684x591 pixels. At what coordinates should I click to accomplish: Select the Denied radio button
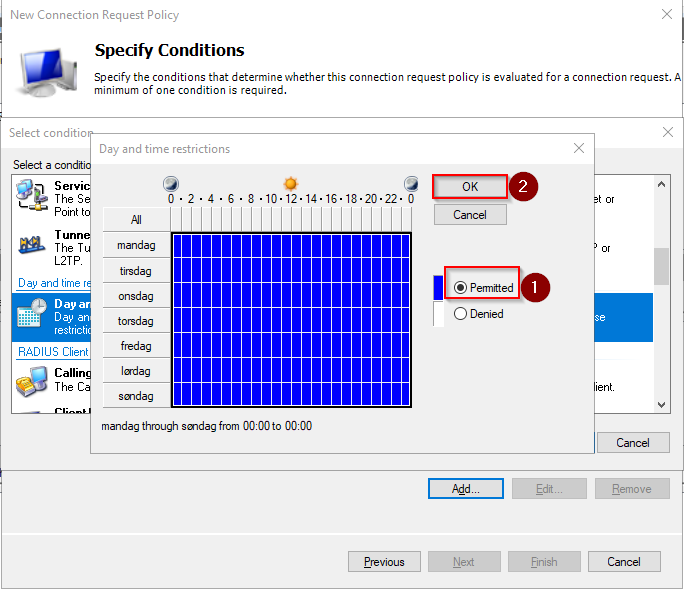click(461, 314)
